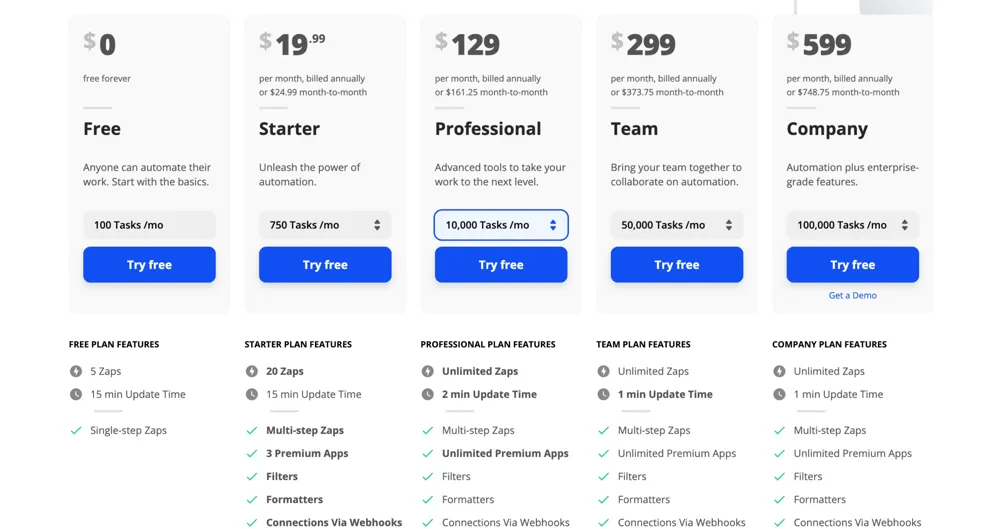Click the bolt icon in Team plan features
This screenshot has height=529, width=1000.
click(x=604, y=371)
